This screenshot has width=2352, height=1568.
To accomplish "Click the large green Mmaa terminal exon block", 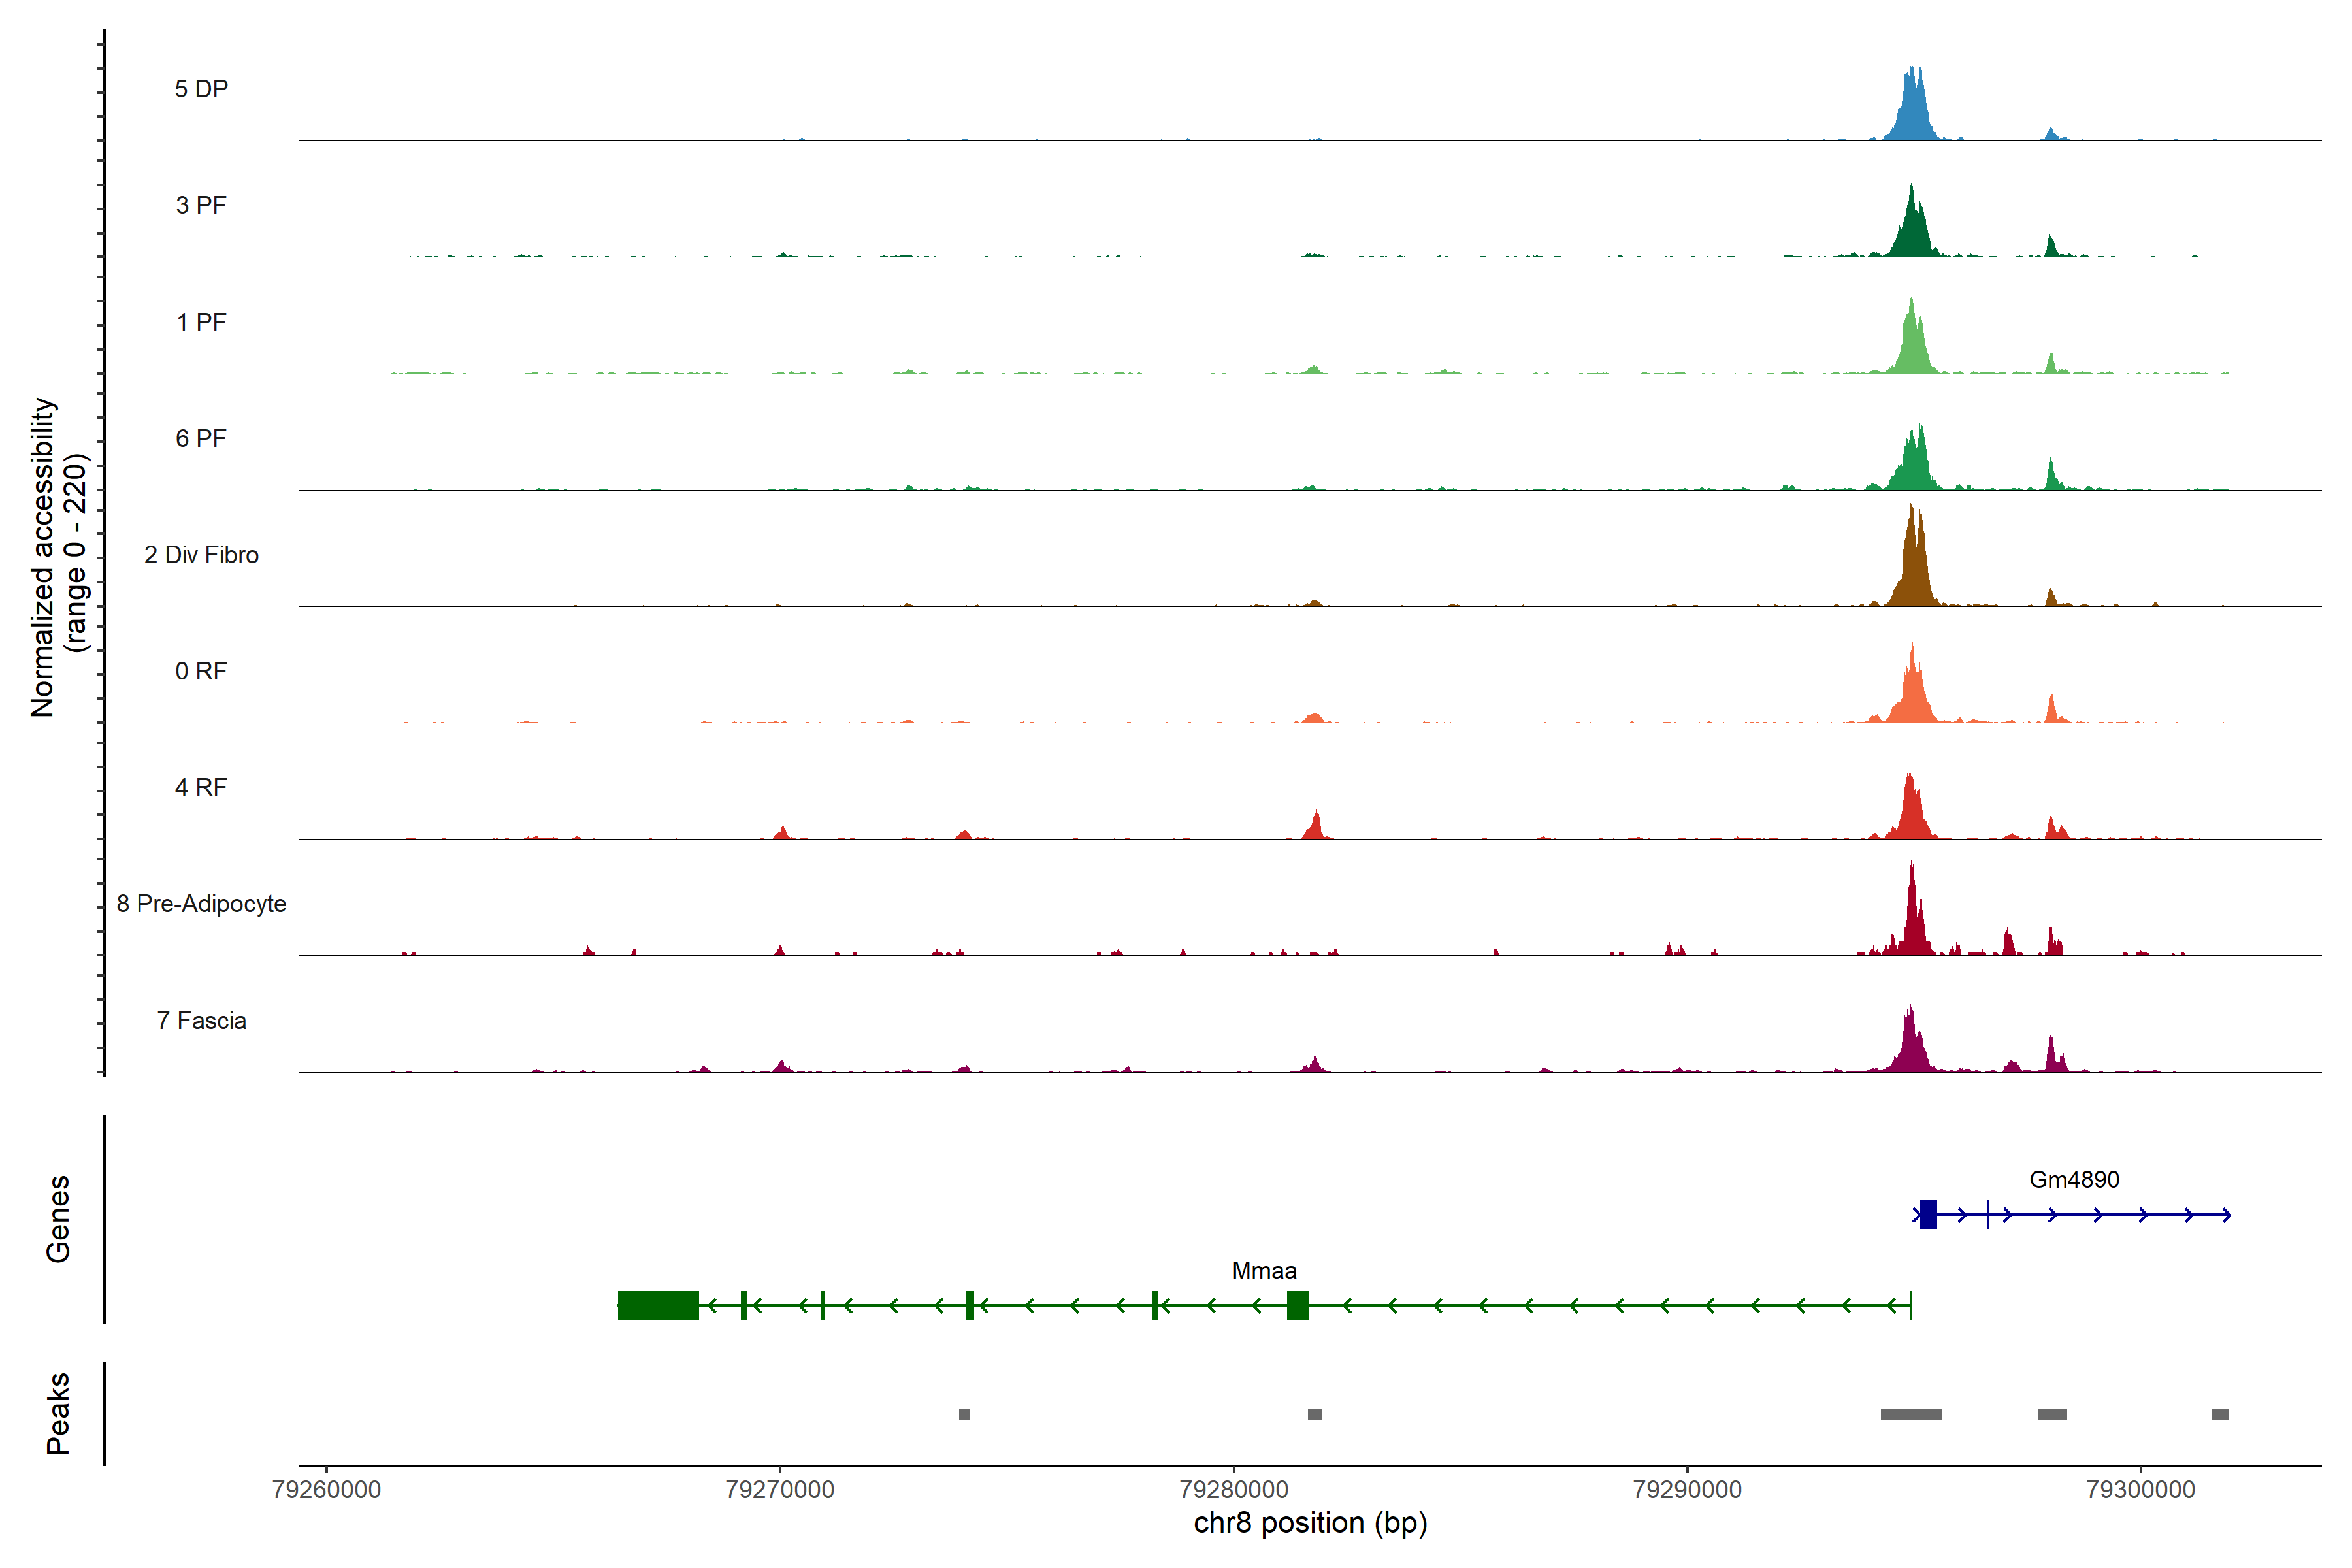I will point(658,1305).
